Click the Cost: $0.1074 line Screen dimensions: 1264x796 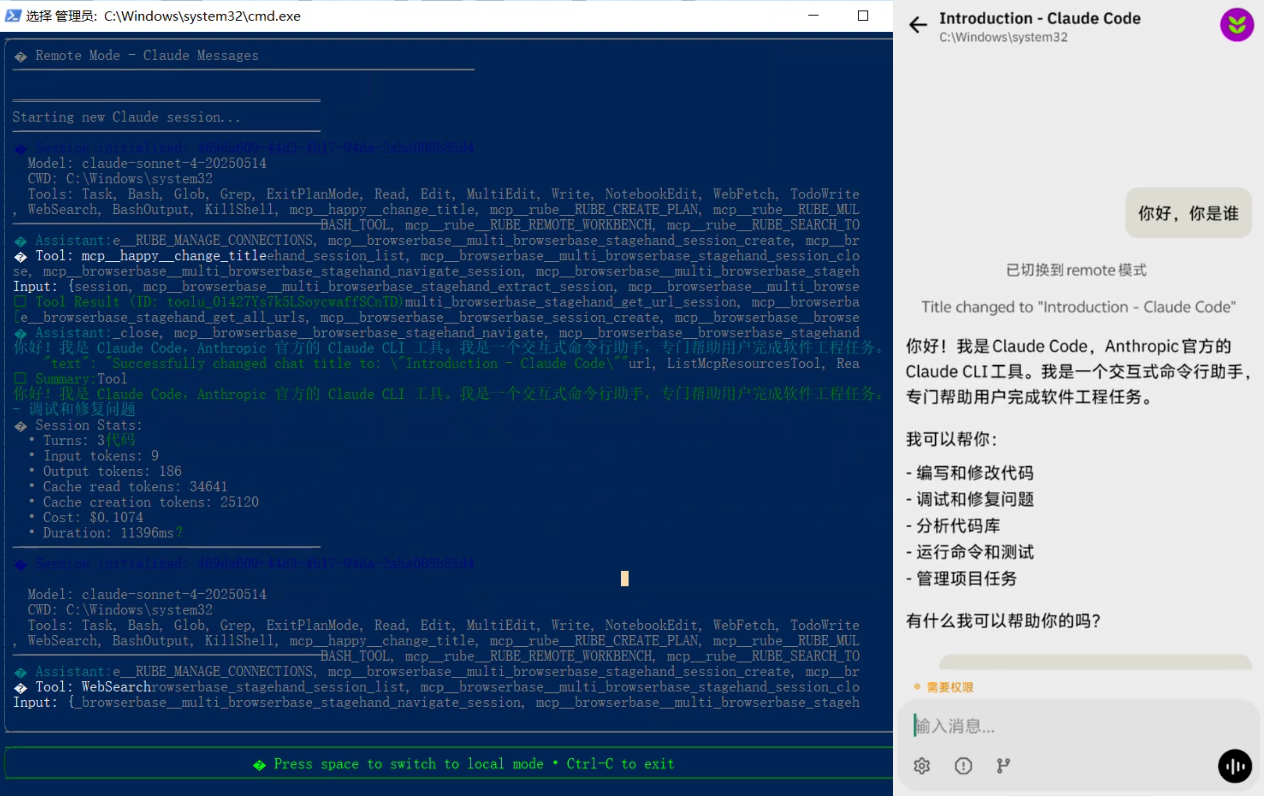pos(85,517)
